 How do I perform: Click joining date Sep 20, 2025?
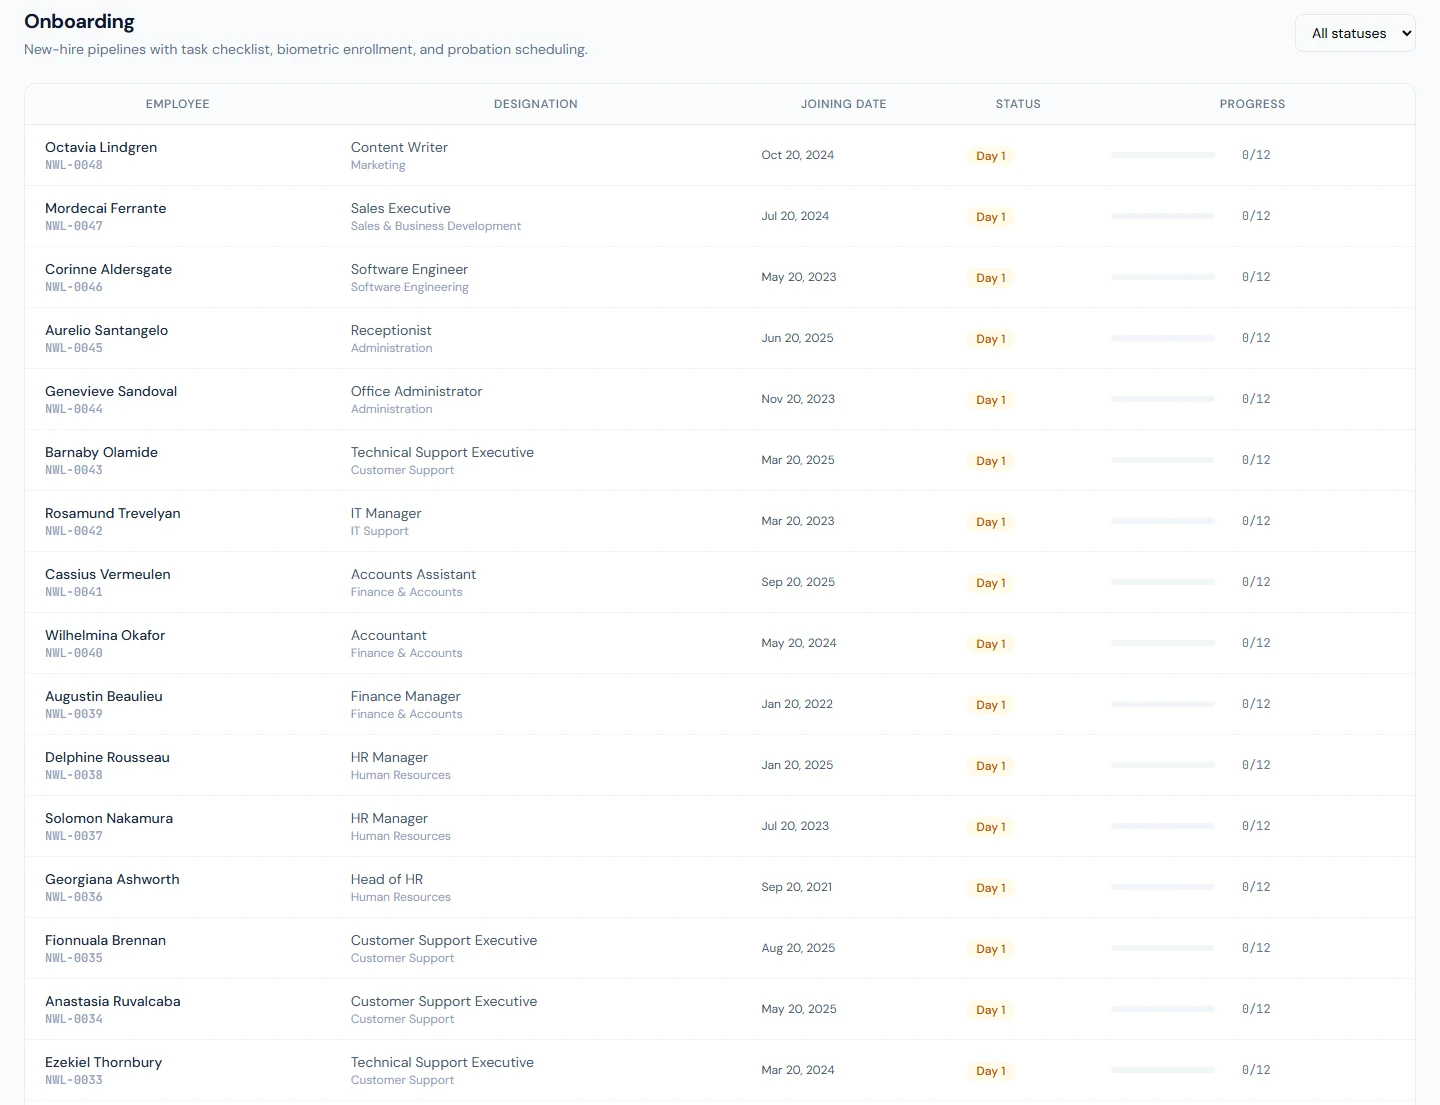coord(798,582)
